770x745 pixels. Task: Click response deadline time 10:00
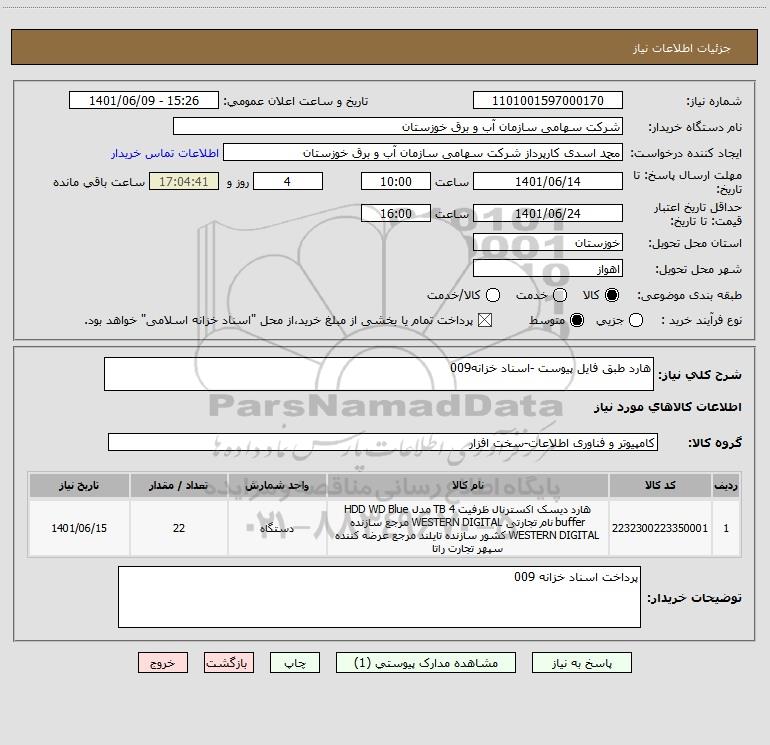[396, 182]
